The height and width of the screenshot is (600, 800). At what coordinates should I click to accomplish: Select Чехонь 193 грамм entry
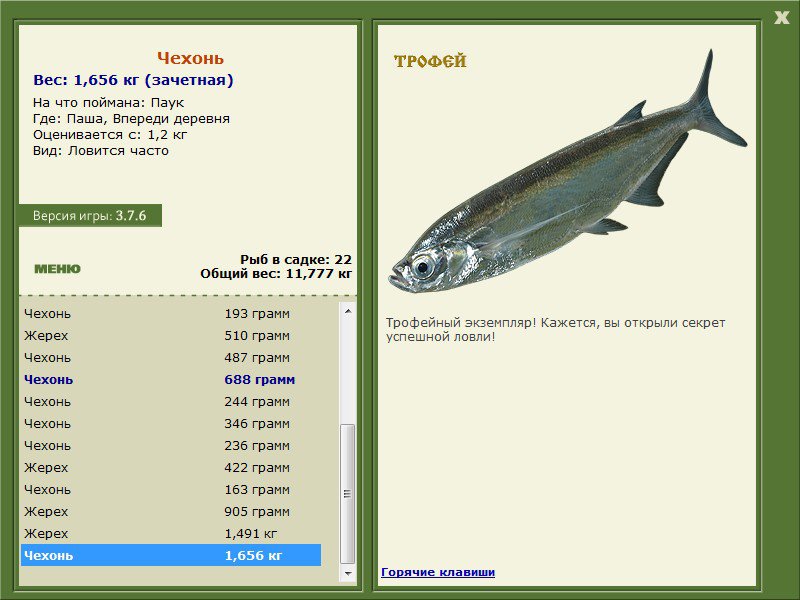click(x=170, y=313)
